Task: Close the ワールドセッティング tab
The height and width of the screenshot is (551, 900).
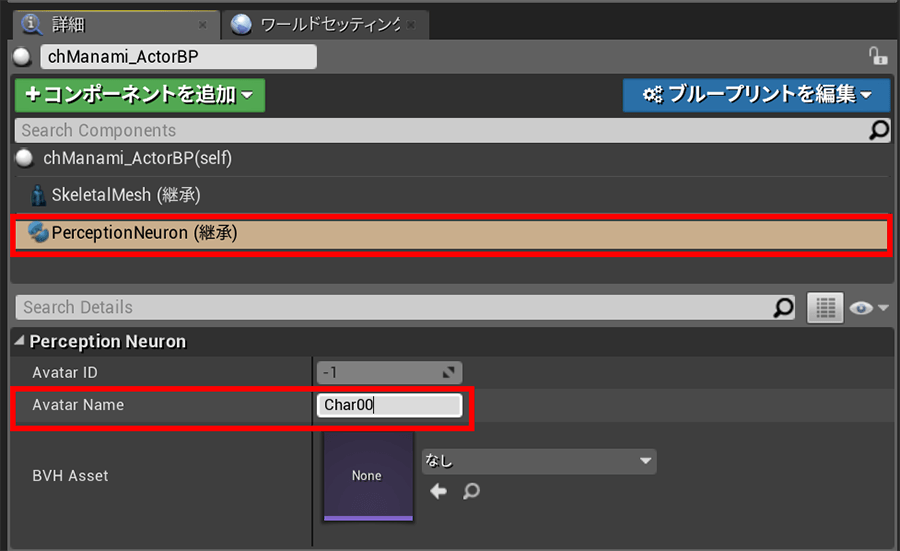Action: pyautogui.click(x=410, y=25)
